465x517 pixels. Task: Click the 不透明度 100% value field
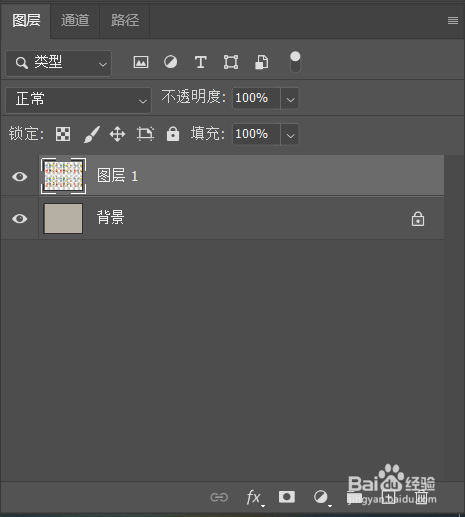pos(256,98)
